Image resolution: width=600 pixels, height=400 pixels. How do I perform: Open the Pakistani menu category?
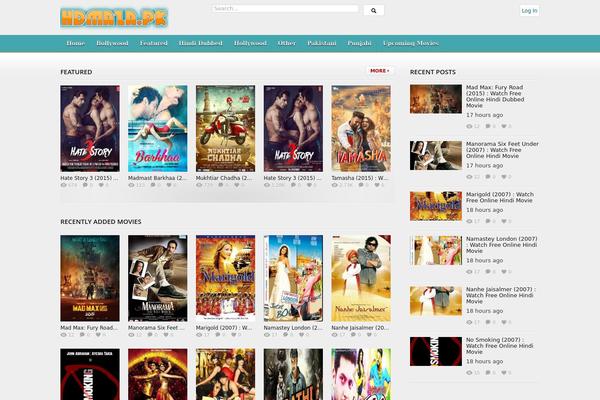click(322, 43)
